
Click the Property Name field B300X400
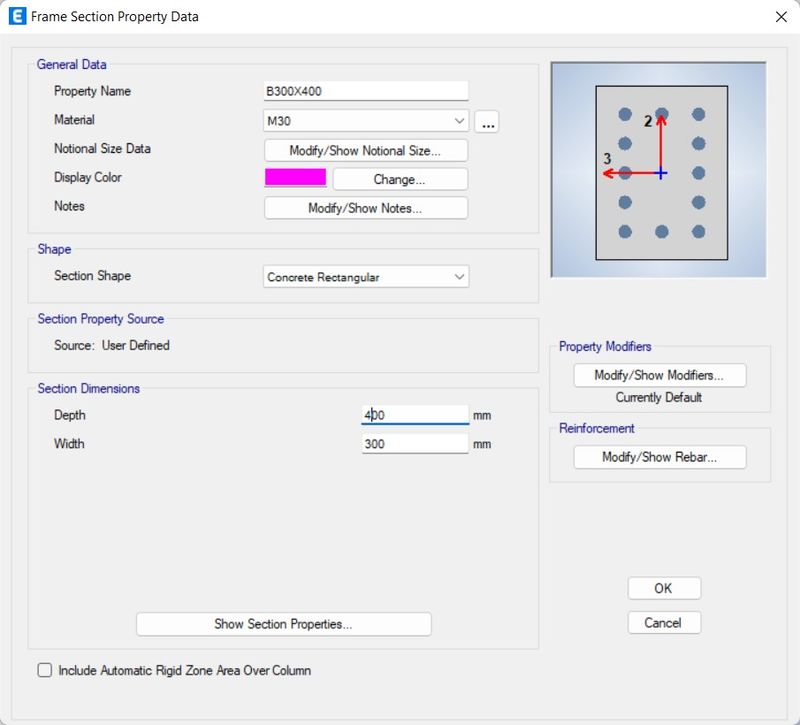366,91
